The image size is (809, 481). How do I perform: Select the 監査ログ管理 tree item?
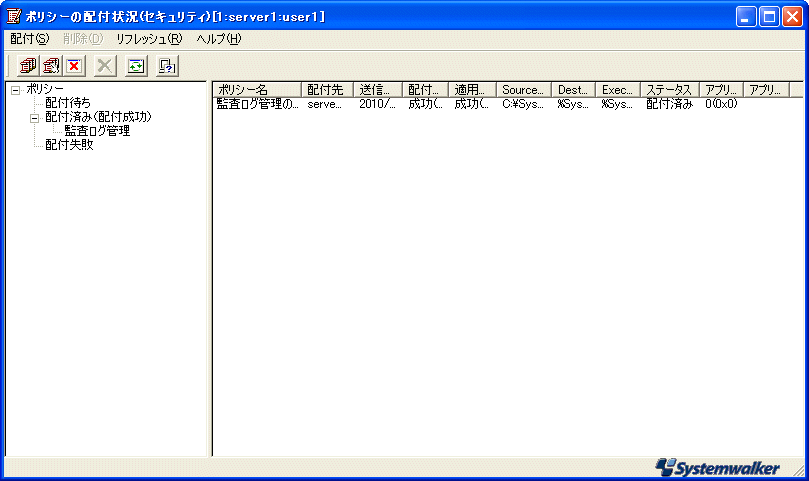pyautogui.click(x=97, y=131)
